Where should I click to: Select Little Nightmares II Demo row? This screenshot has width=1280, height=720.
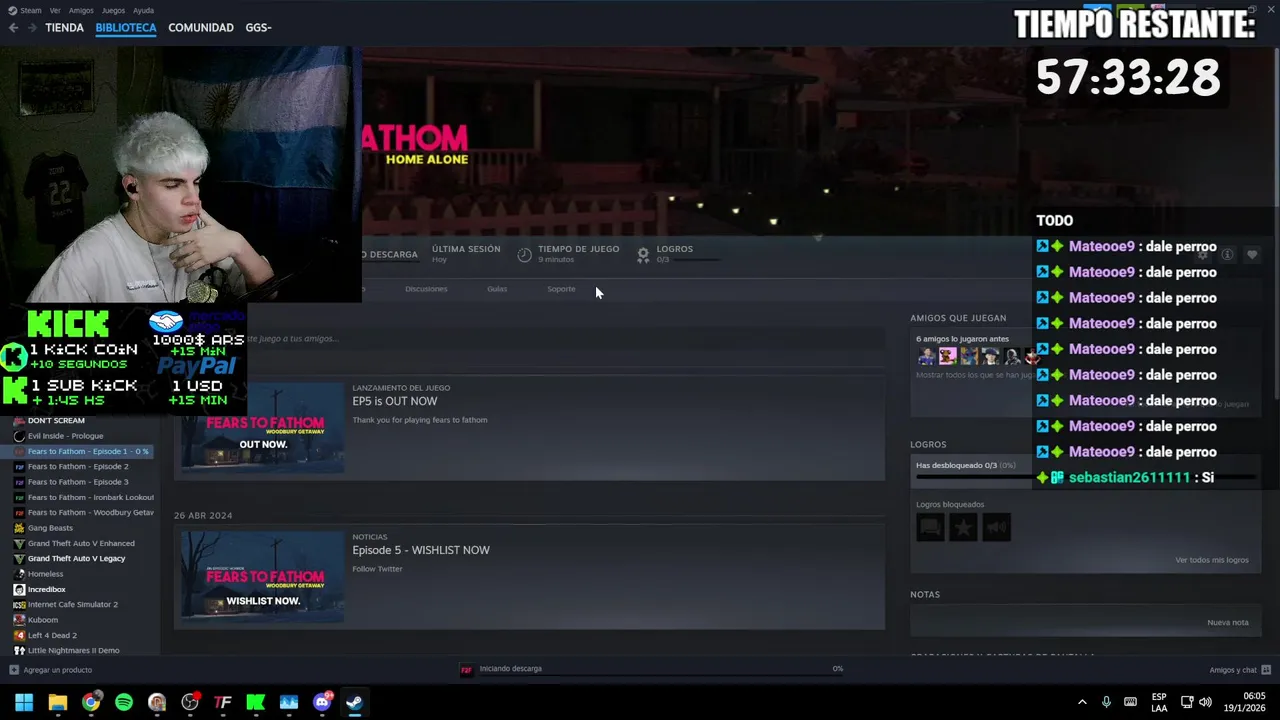(x=83, y=651)
